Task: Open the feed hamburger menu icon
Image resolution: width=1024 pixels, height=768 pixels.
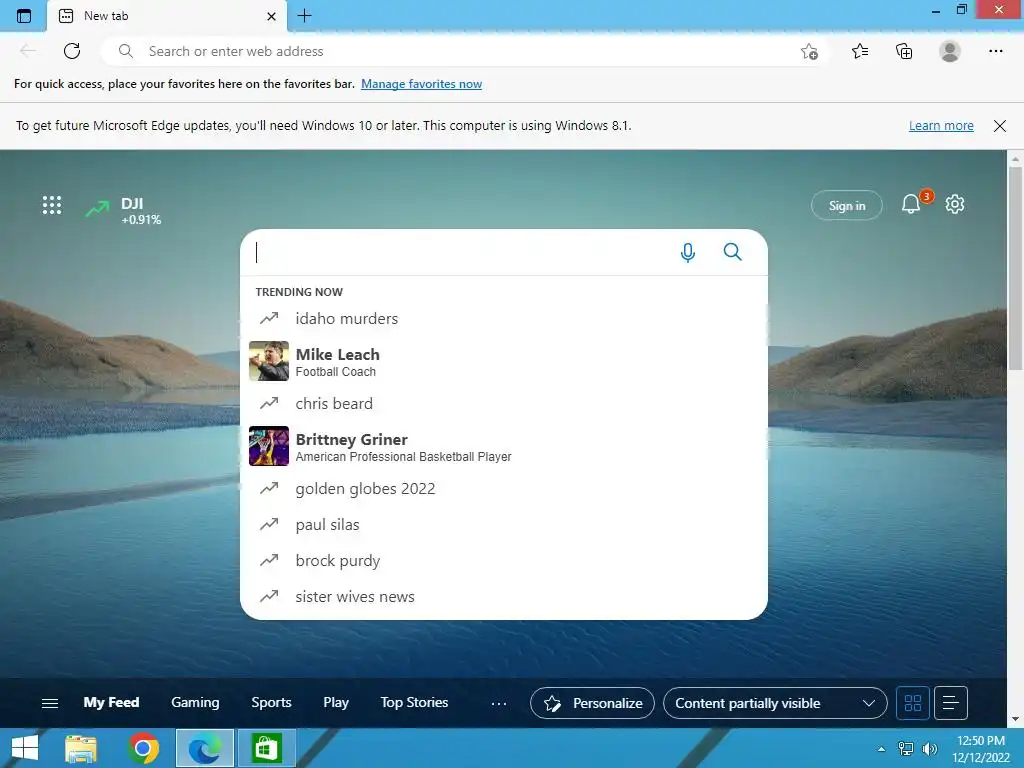Action: [50, 703]
